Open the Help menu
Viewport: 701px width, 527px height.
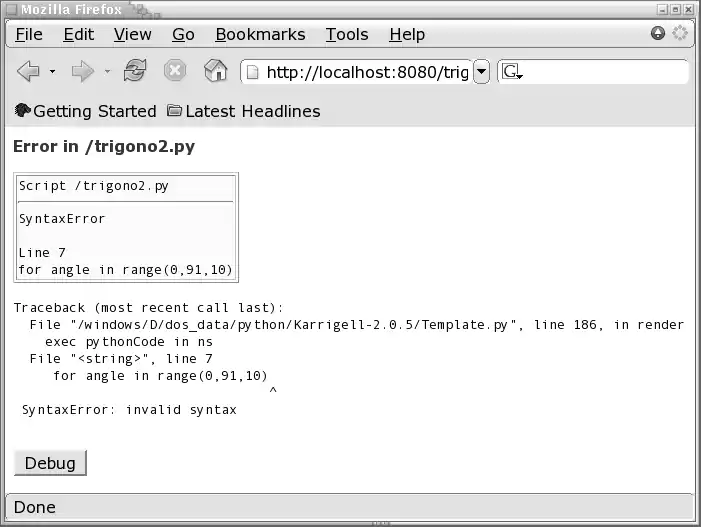point(407,34)
